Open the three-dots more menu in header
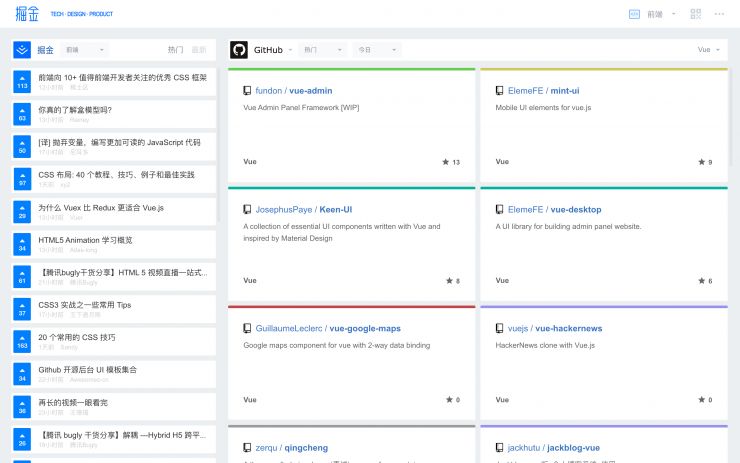The image size is (740, 463). (719, 14)
